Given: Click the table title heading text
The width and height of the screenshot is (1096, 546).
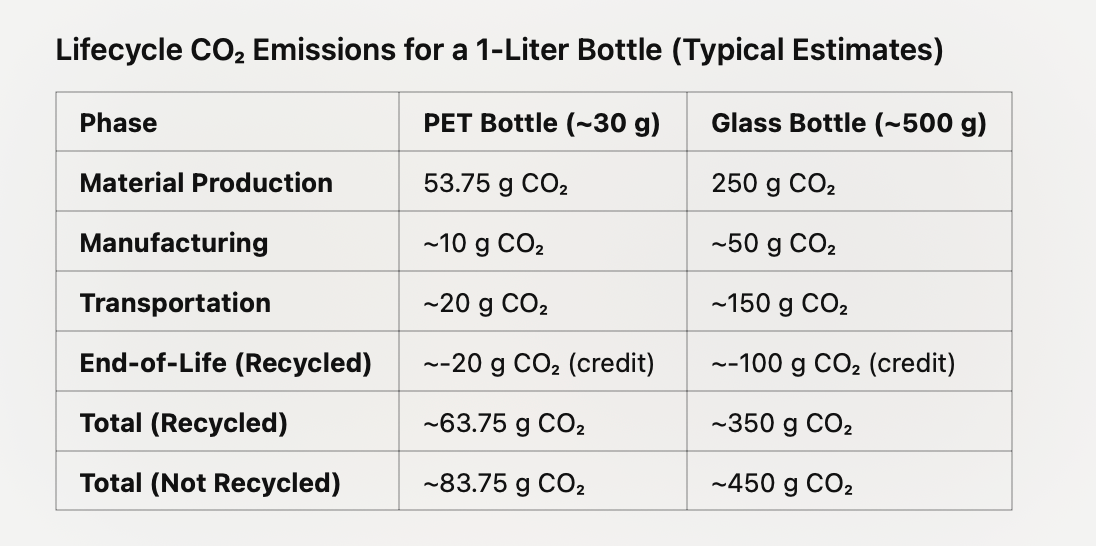Looking at the screenshot, I should click(499, 50).
